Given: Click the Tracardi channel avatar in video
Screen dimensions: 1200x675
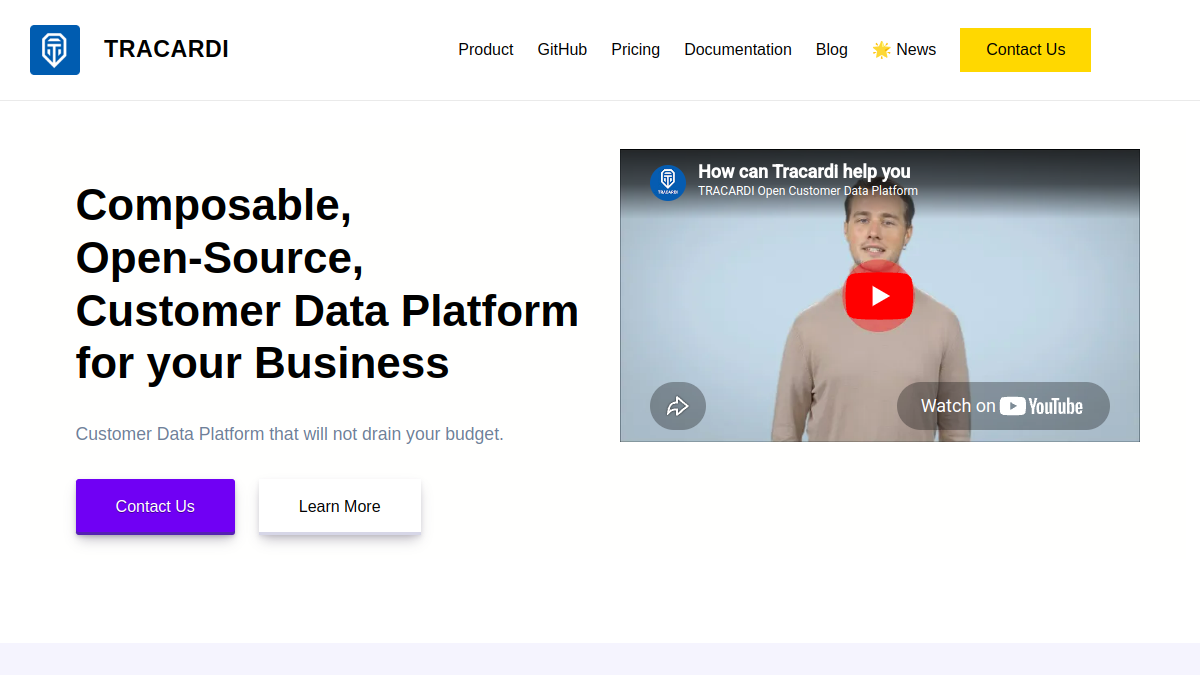Looking at the screenshot, I should pyautogui.click(x=668, y=183).
